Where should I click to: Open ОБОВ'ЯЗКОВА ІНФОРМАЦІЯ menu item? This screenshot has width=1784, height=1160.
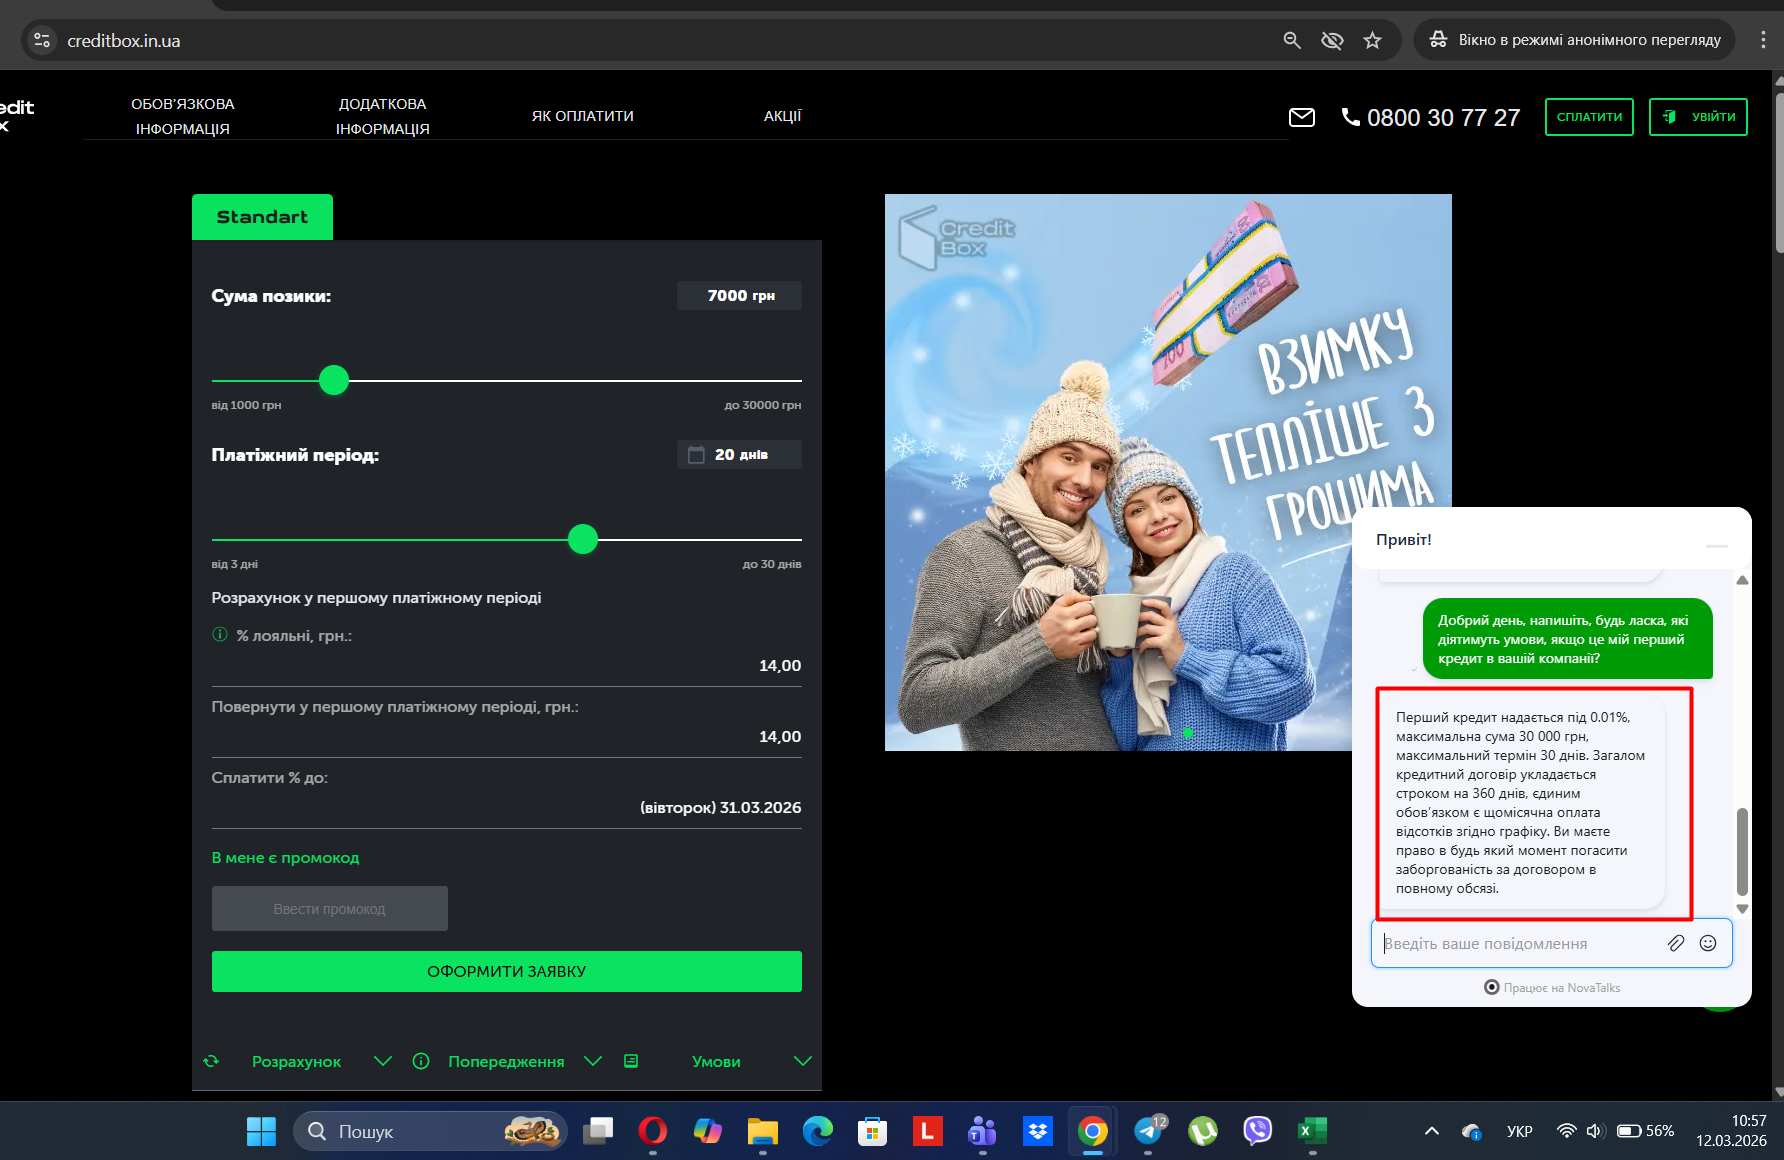click(x=183, y=116)
